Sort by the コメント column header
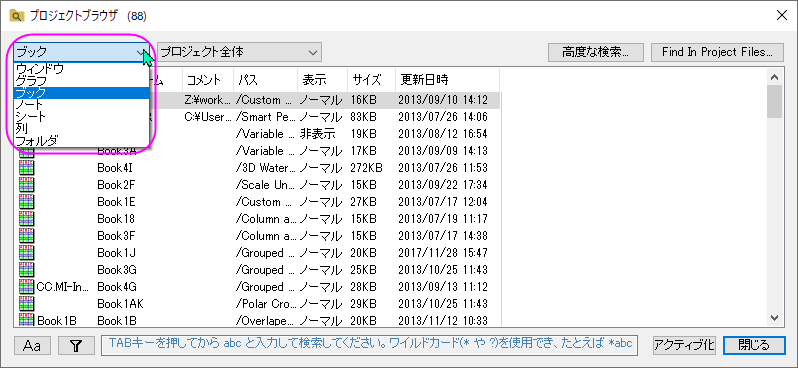 (x=208, y=79)
